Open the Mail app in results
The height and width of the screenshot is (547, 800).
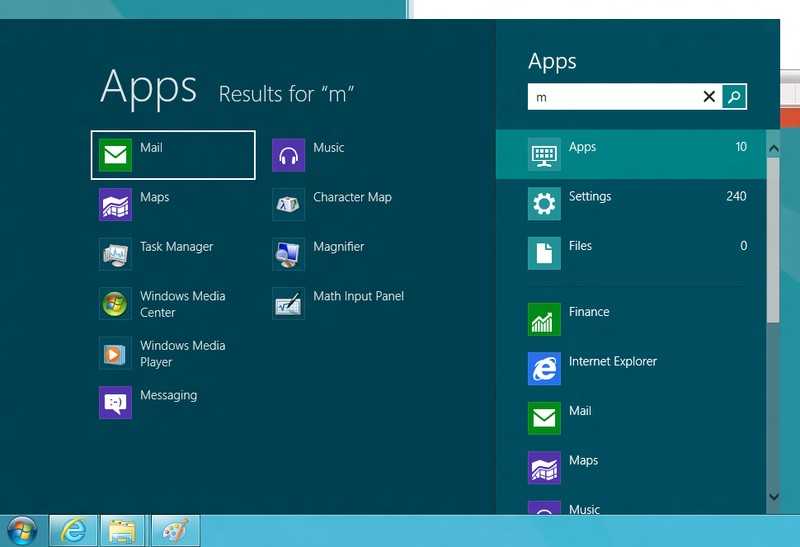(x=173, y=155)
